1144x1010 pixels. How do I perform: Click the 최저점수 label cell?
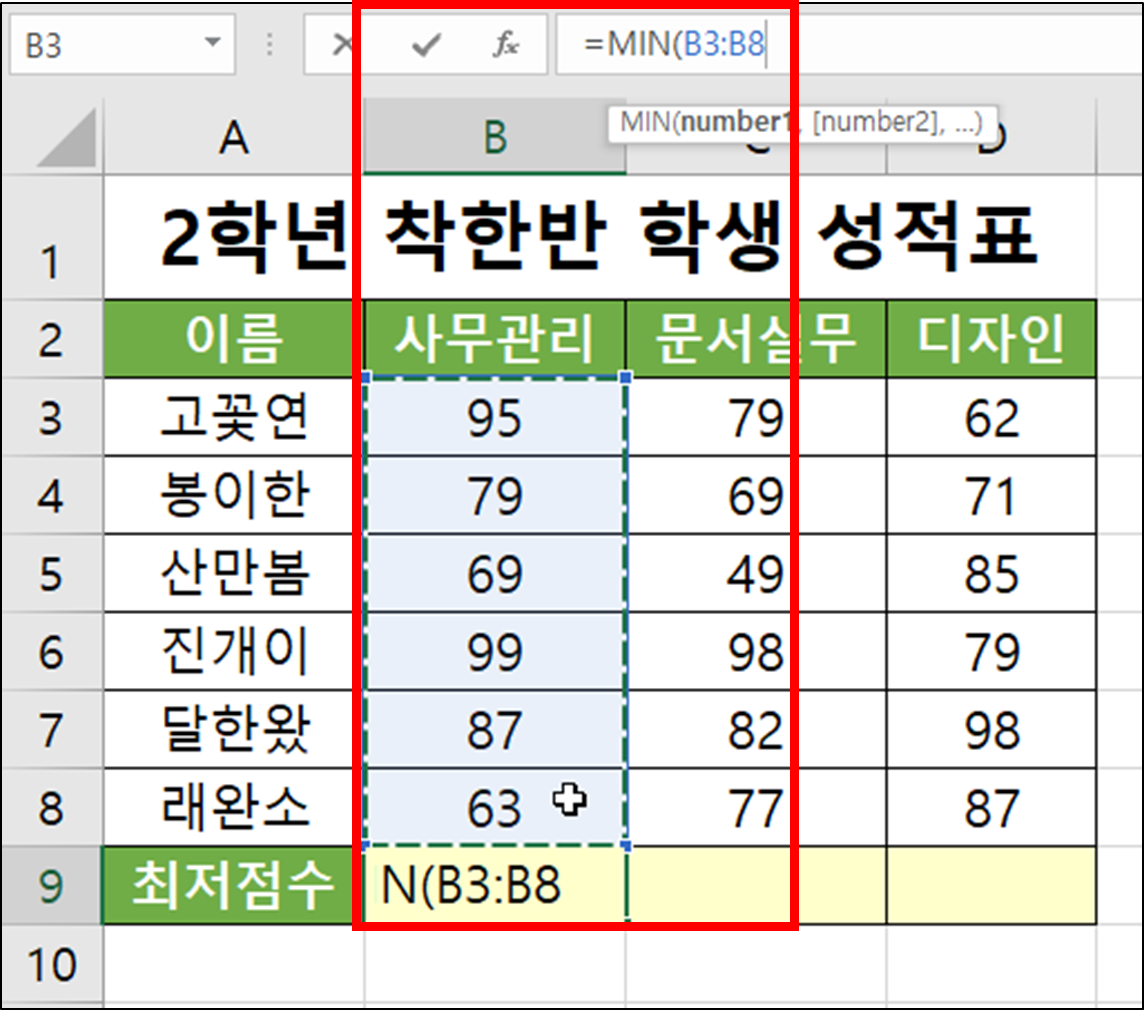point(228,885)
